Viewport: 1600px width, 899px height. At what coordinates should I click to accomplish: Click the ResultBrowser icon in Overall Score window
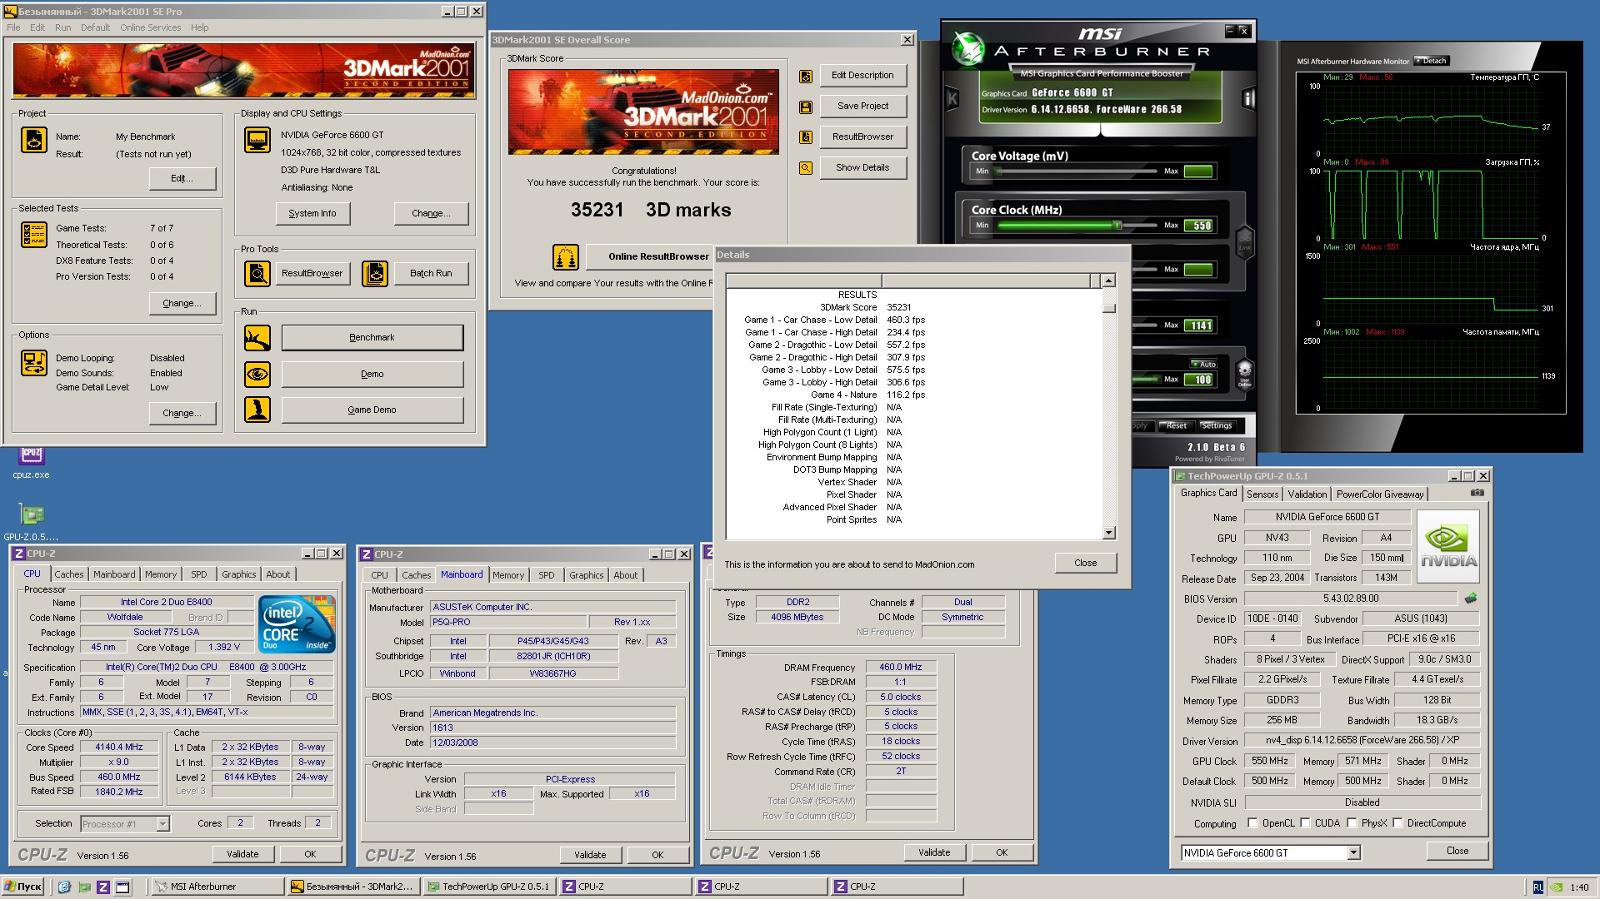pyautogui.click(x=806, y=137)
